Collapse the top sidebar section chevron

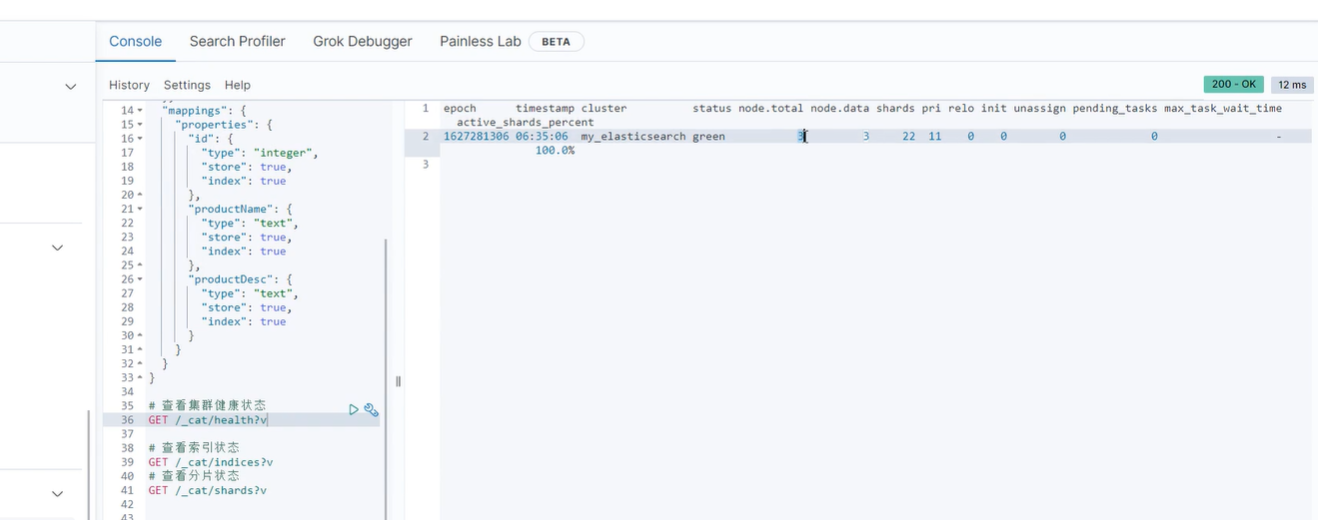[71, 87]
